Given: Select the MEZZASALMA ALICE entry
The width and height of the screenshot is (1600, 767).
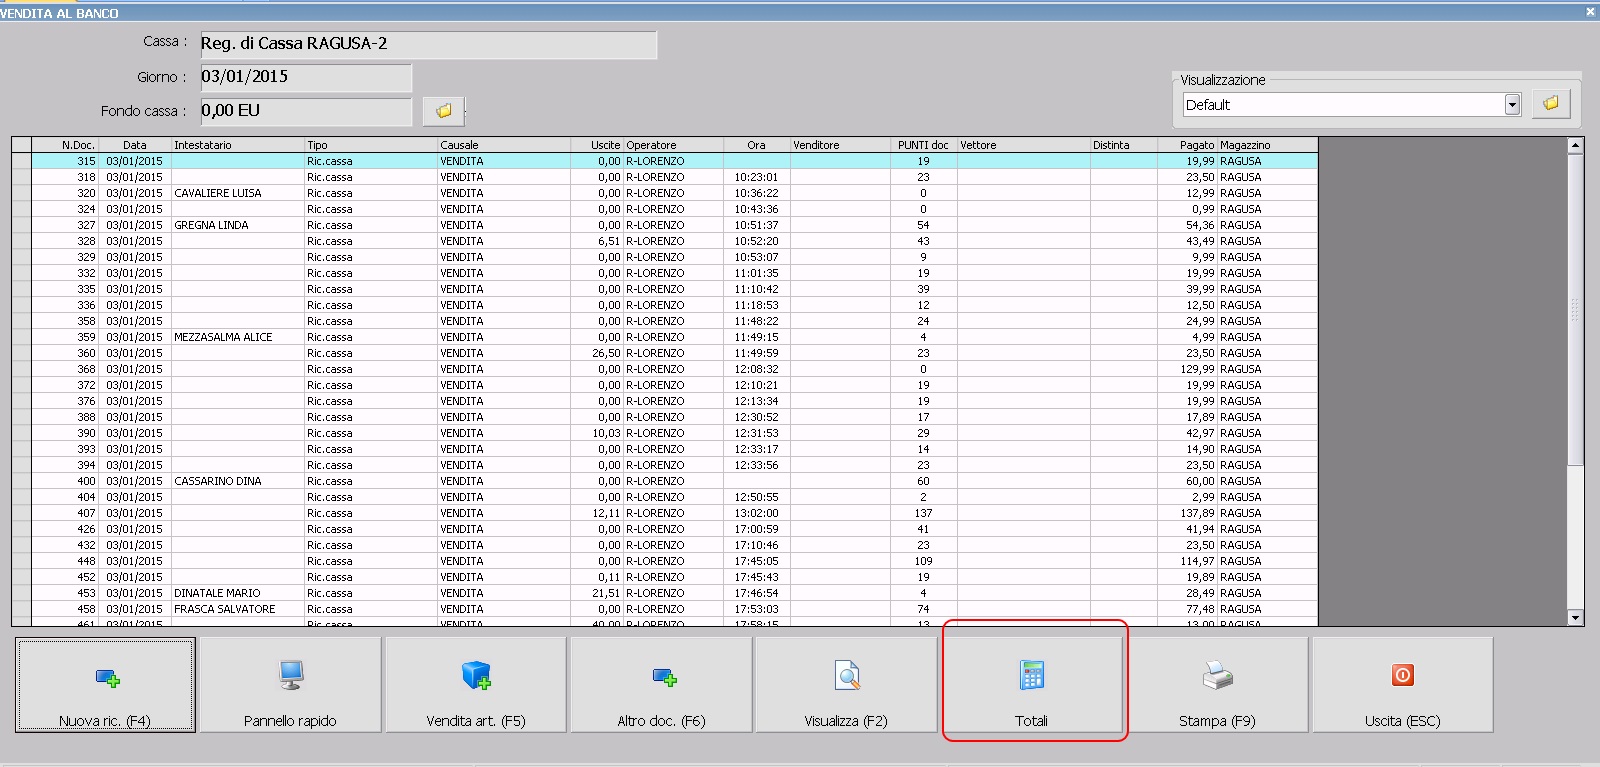Looking at the screenshot, I should click(x=223, y=337).
